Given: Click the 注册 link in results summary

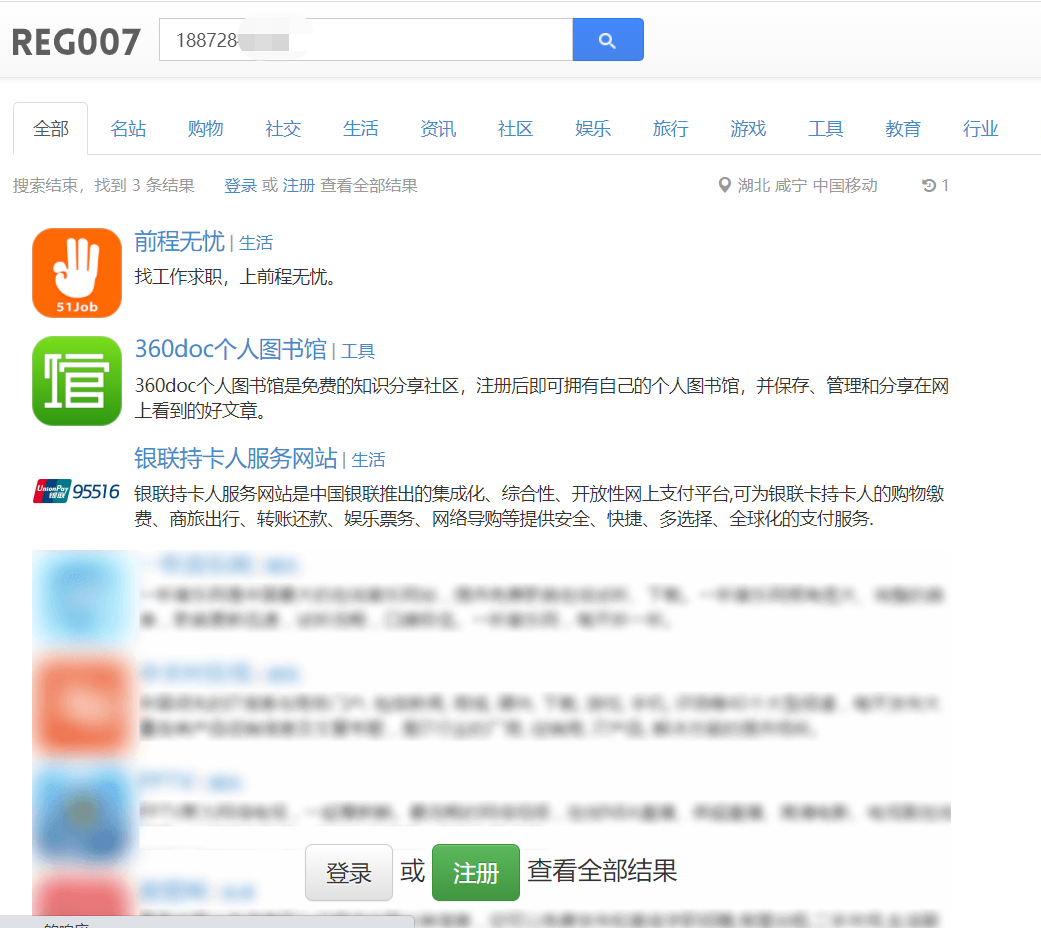Looking at the screenshot, I should (299, 185).
